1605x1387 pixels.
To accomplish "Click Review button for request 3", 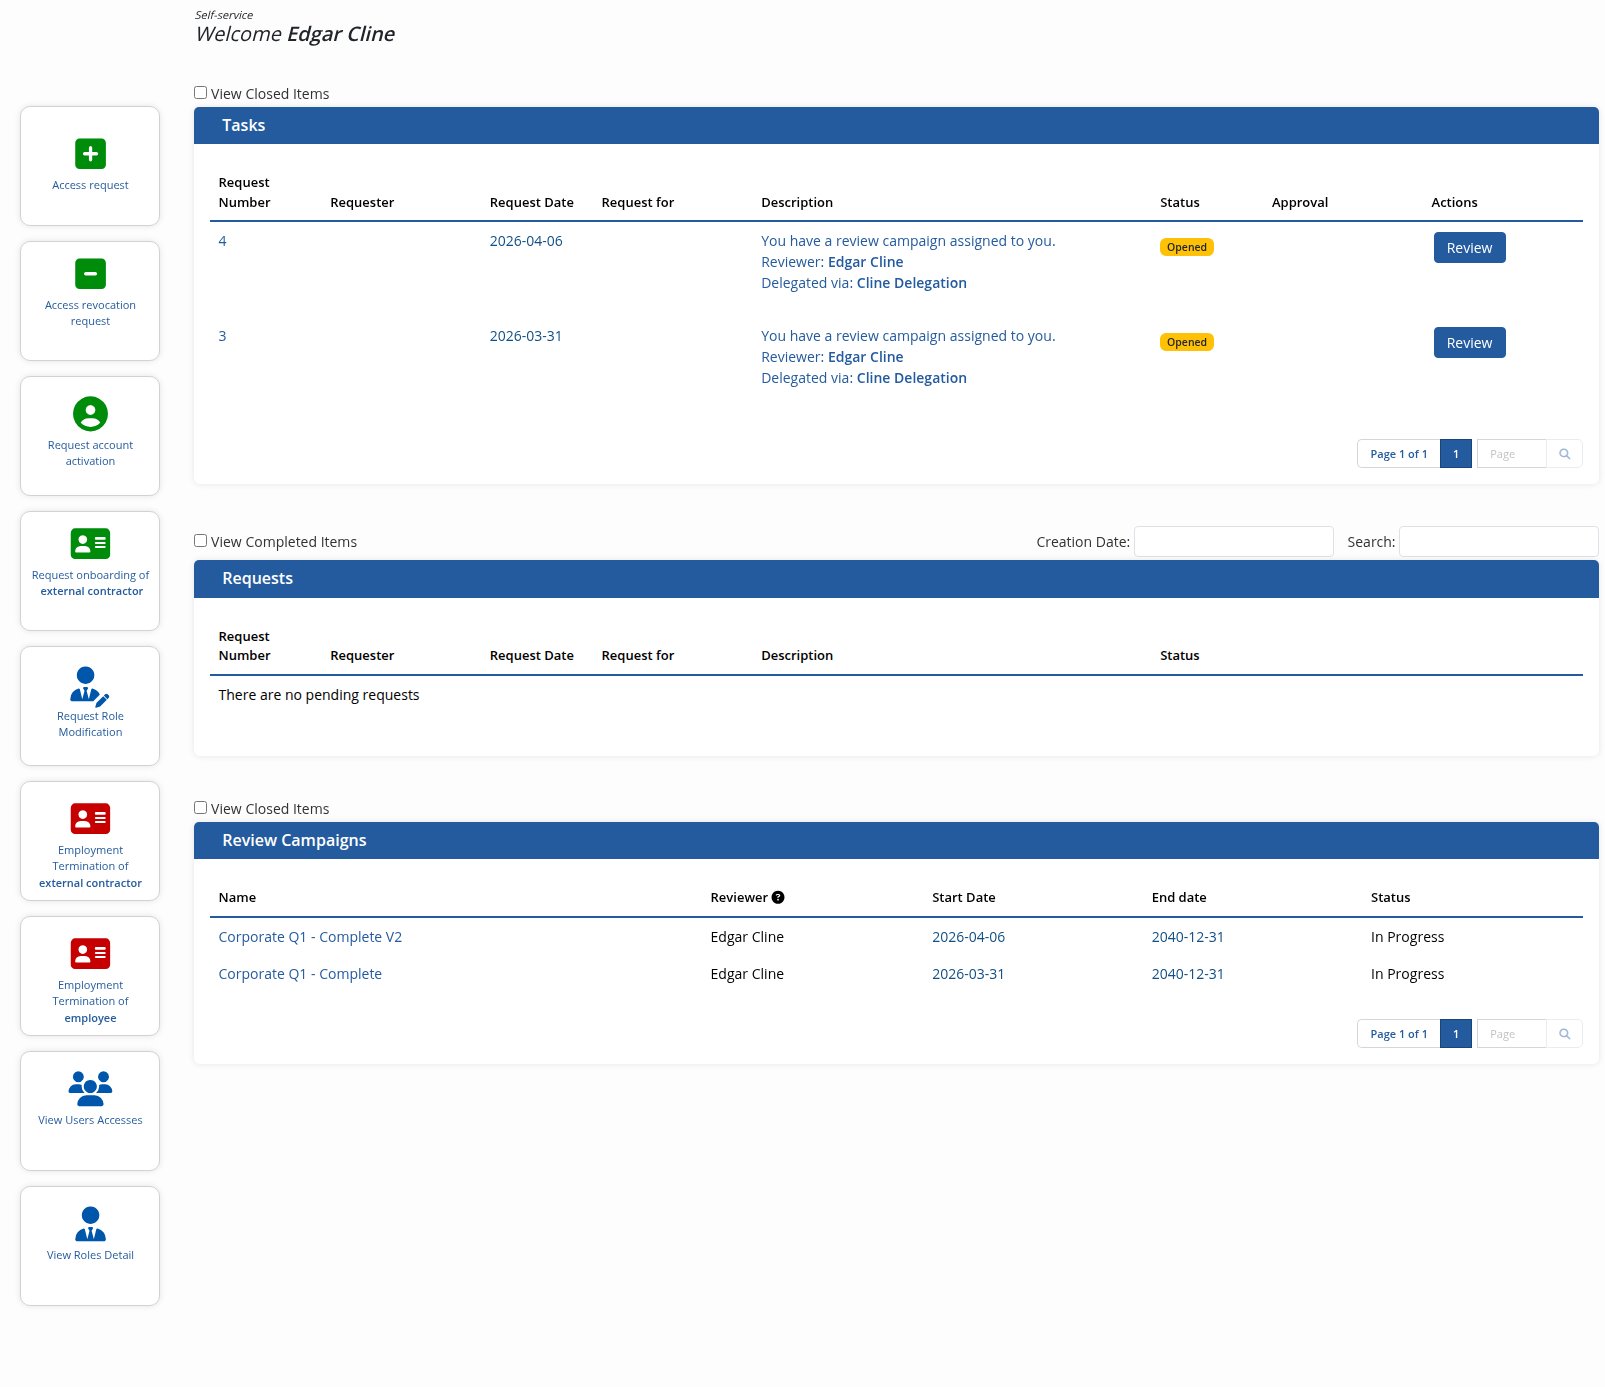I will 1469,343.
